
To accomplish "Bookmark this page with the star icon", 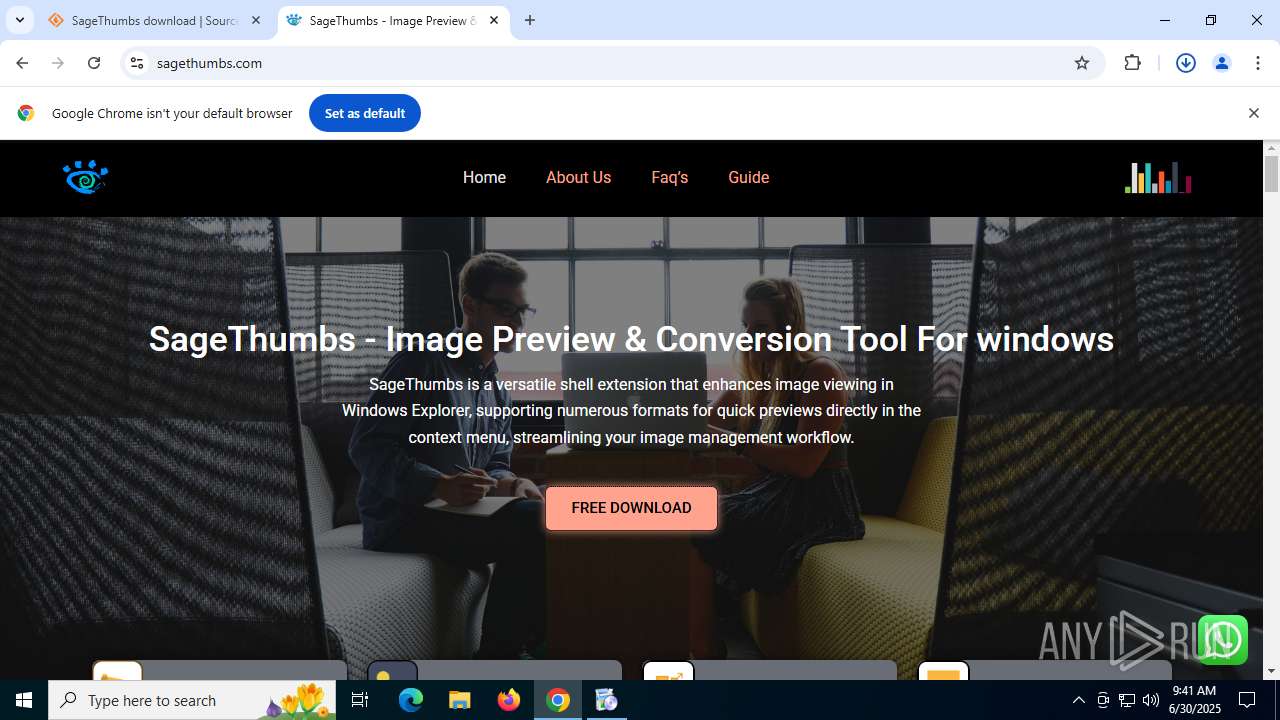I will pos(1082,63).
